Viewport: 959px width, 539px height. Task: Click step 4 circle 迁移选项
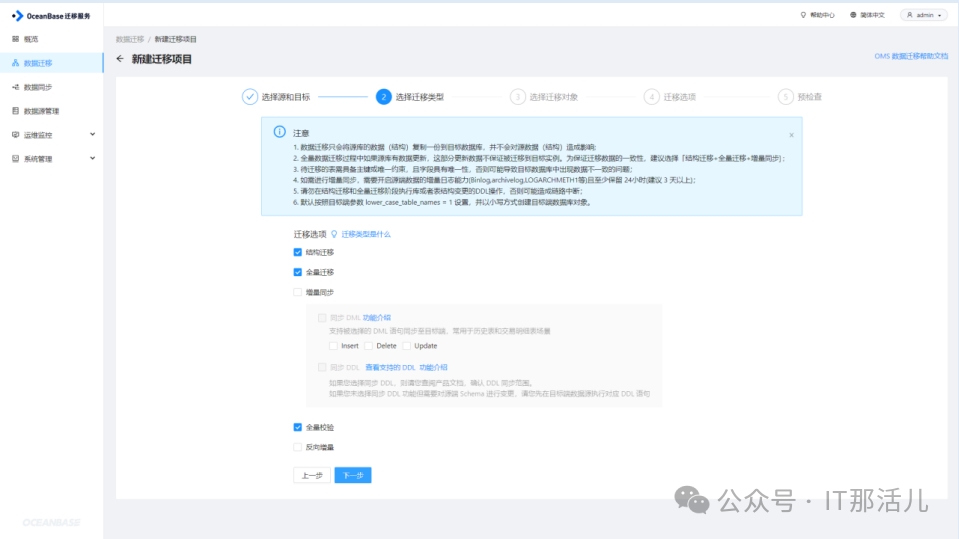coord(651,97)
